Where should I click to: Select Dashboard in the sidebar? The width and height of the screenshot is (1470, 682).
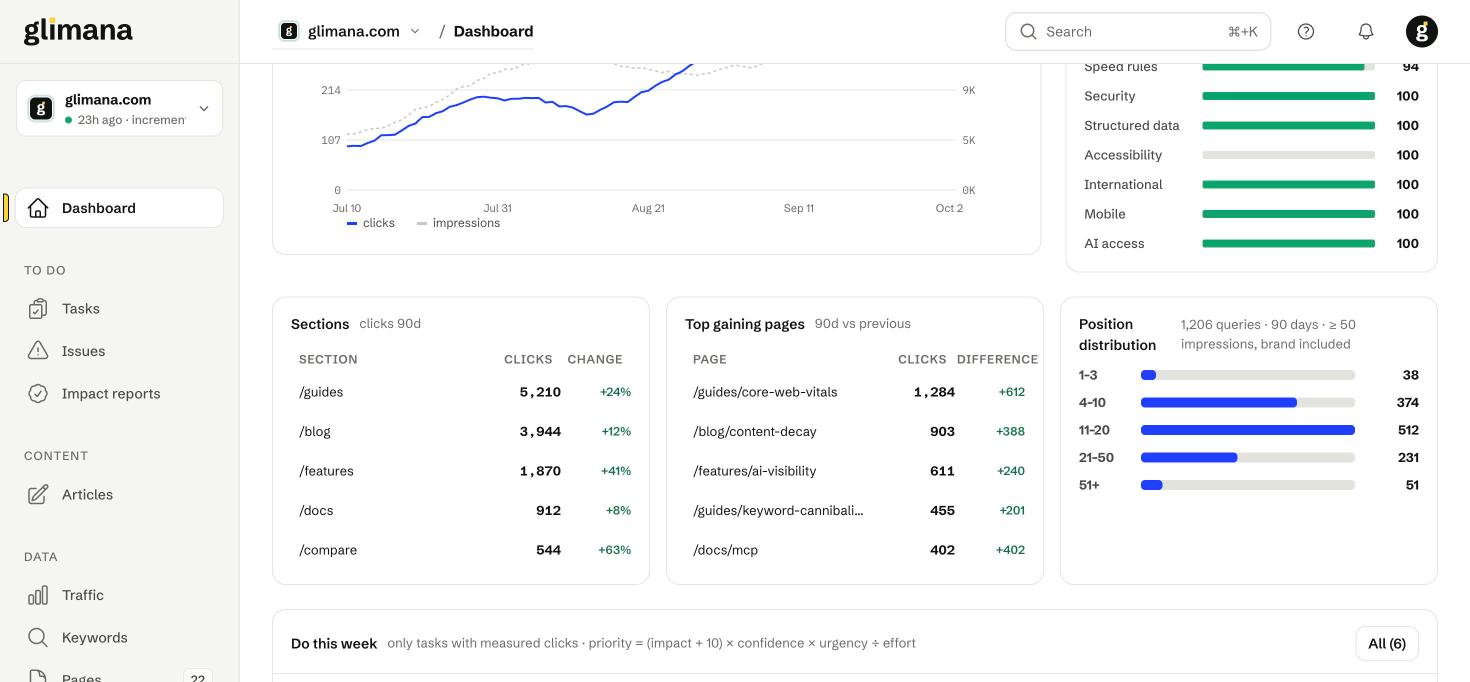(119, 208)
